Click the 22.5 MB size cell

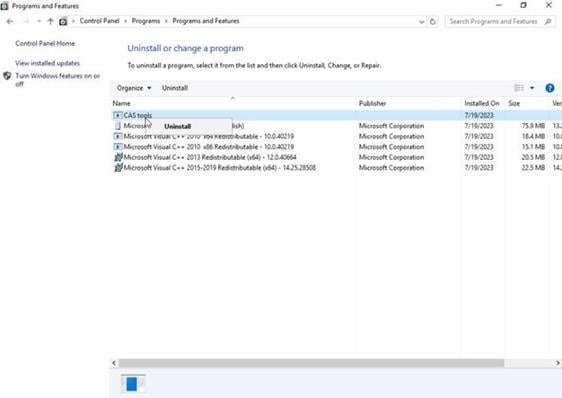click(533, 167)
